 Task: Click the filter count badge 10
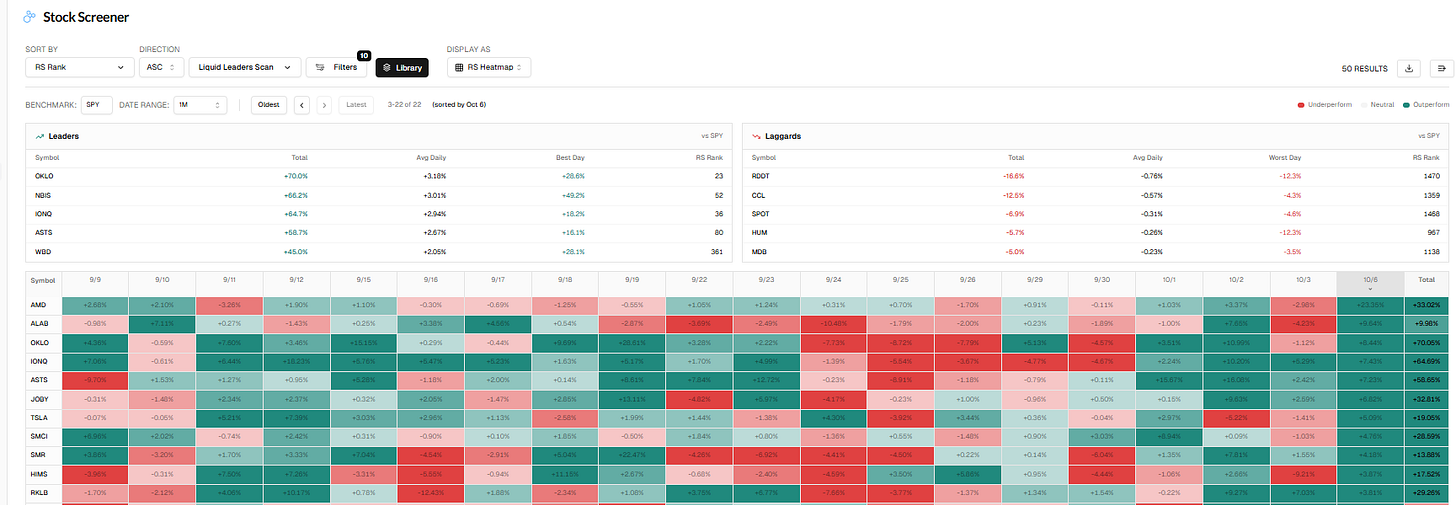click(364, 55)
